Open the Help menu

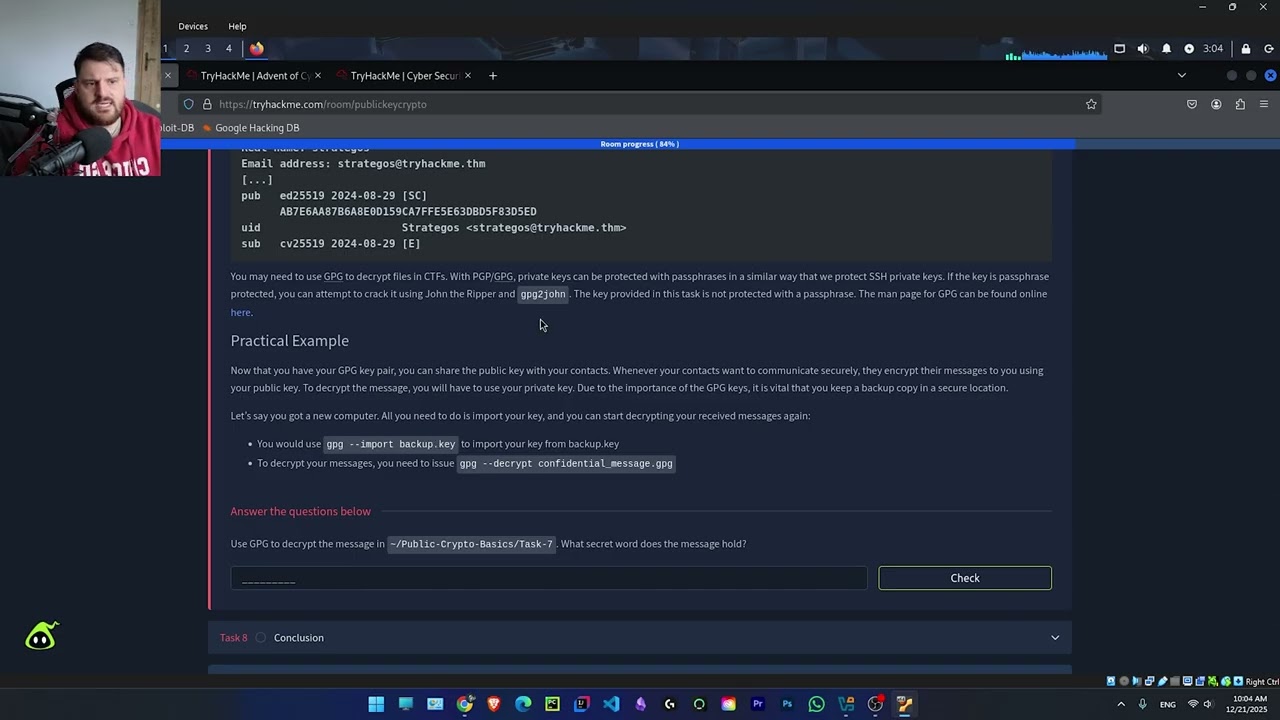(x=237, y=26)
